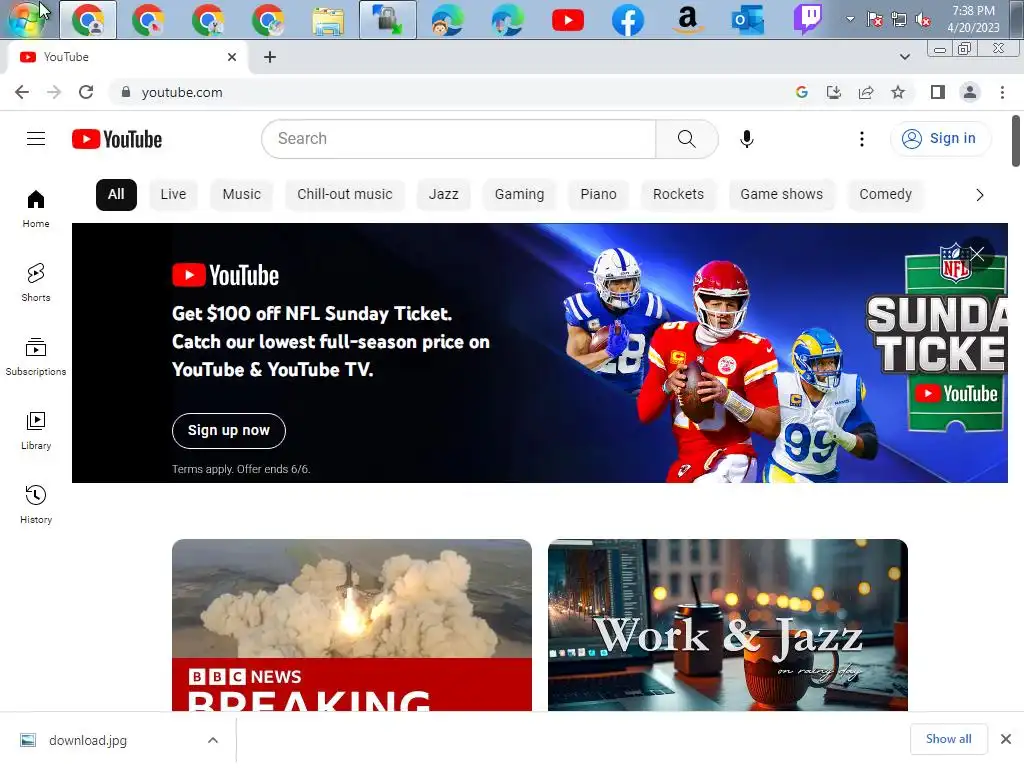Start voice search with microphone icon
Image resolution: width=1024 pixels, height=768 pixels.
point(746,139)
